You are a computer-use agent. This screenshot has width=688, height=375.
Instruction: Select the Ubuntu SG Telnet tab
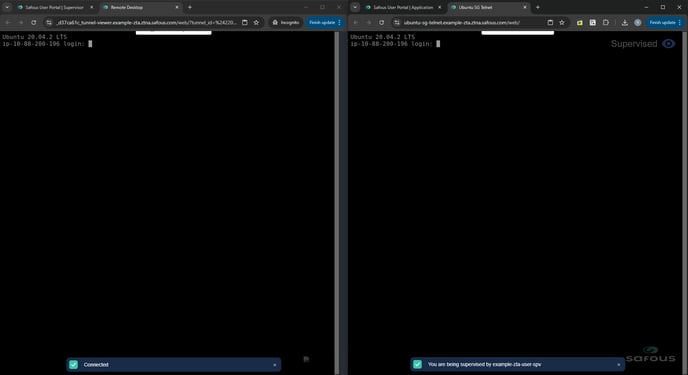[488, 7]
